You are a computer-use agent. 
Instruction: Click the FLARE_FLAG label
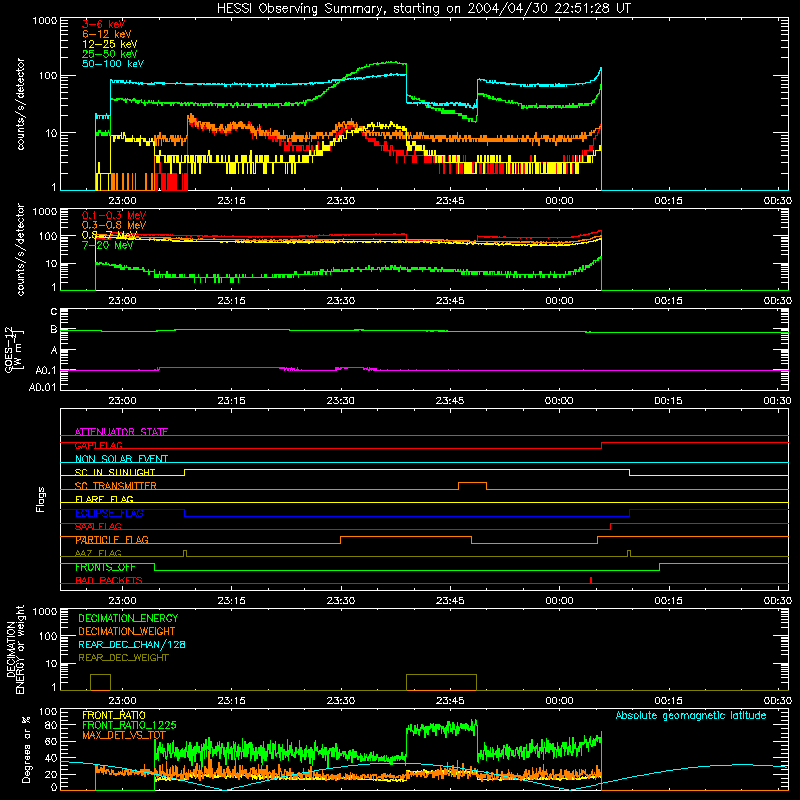[104, 499]
